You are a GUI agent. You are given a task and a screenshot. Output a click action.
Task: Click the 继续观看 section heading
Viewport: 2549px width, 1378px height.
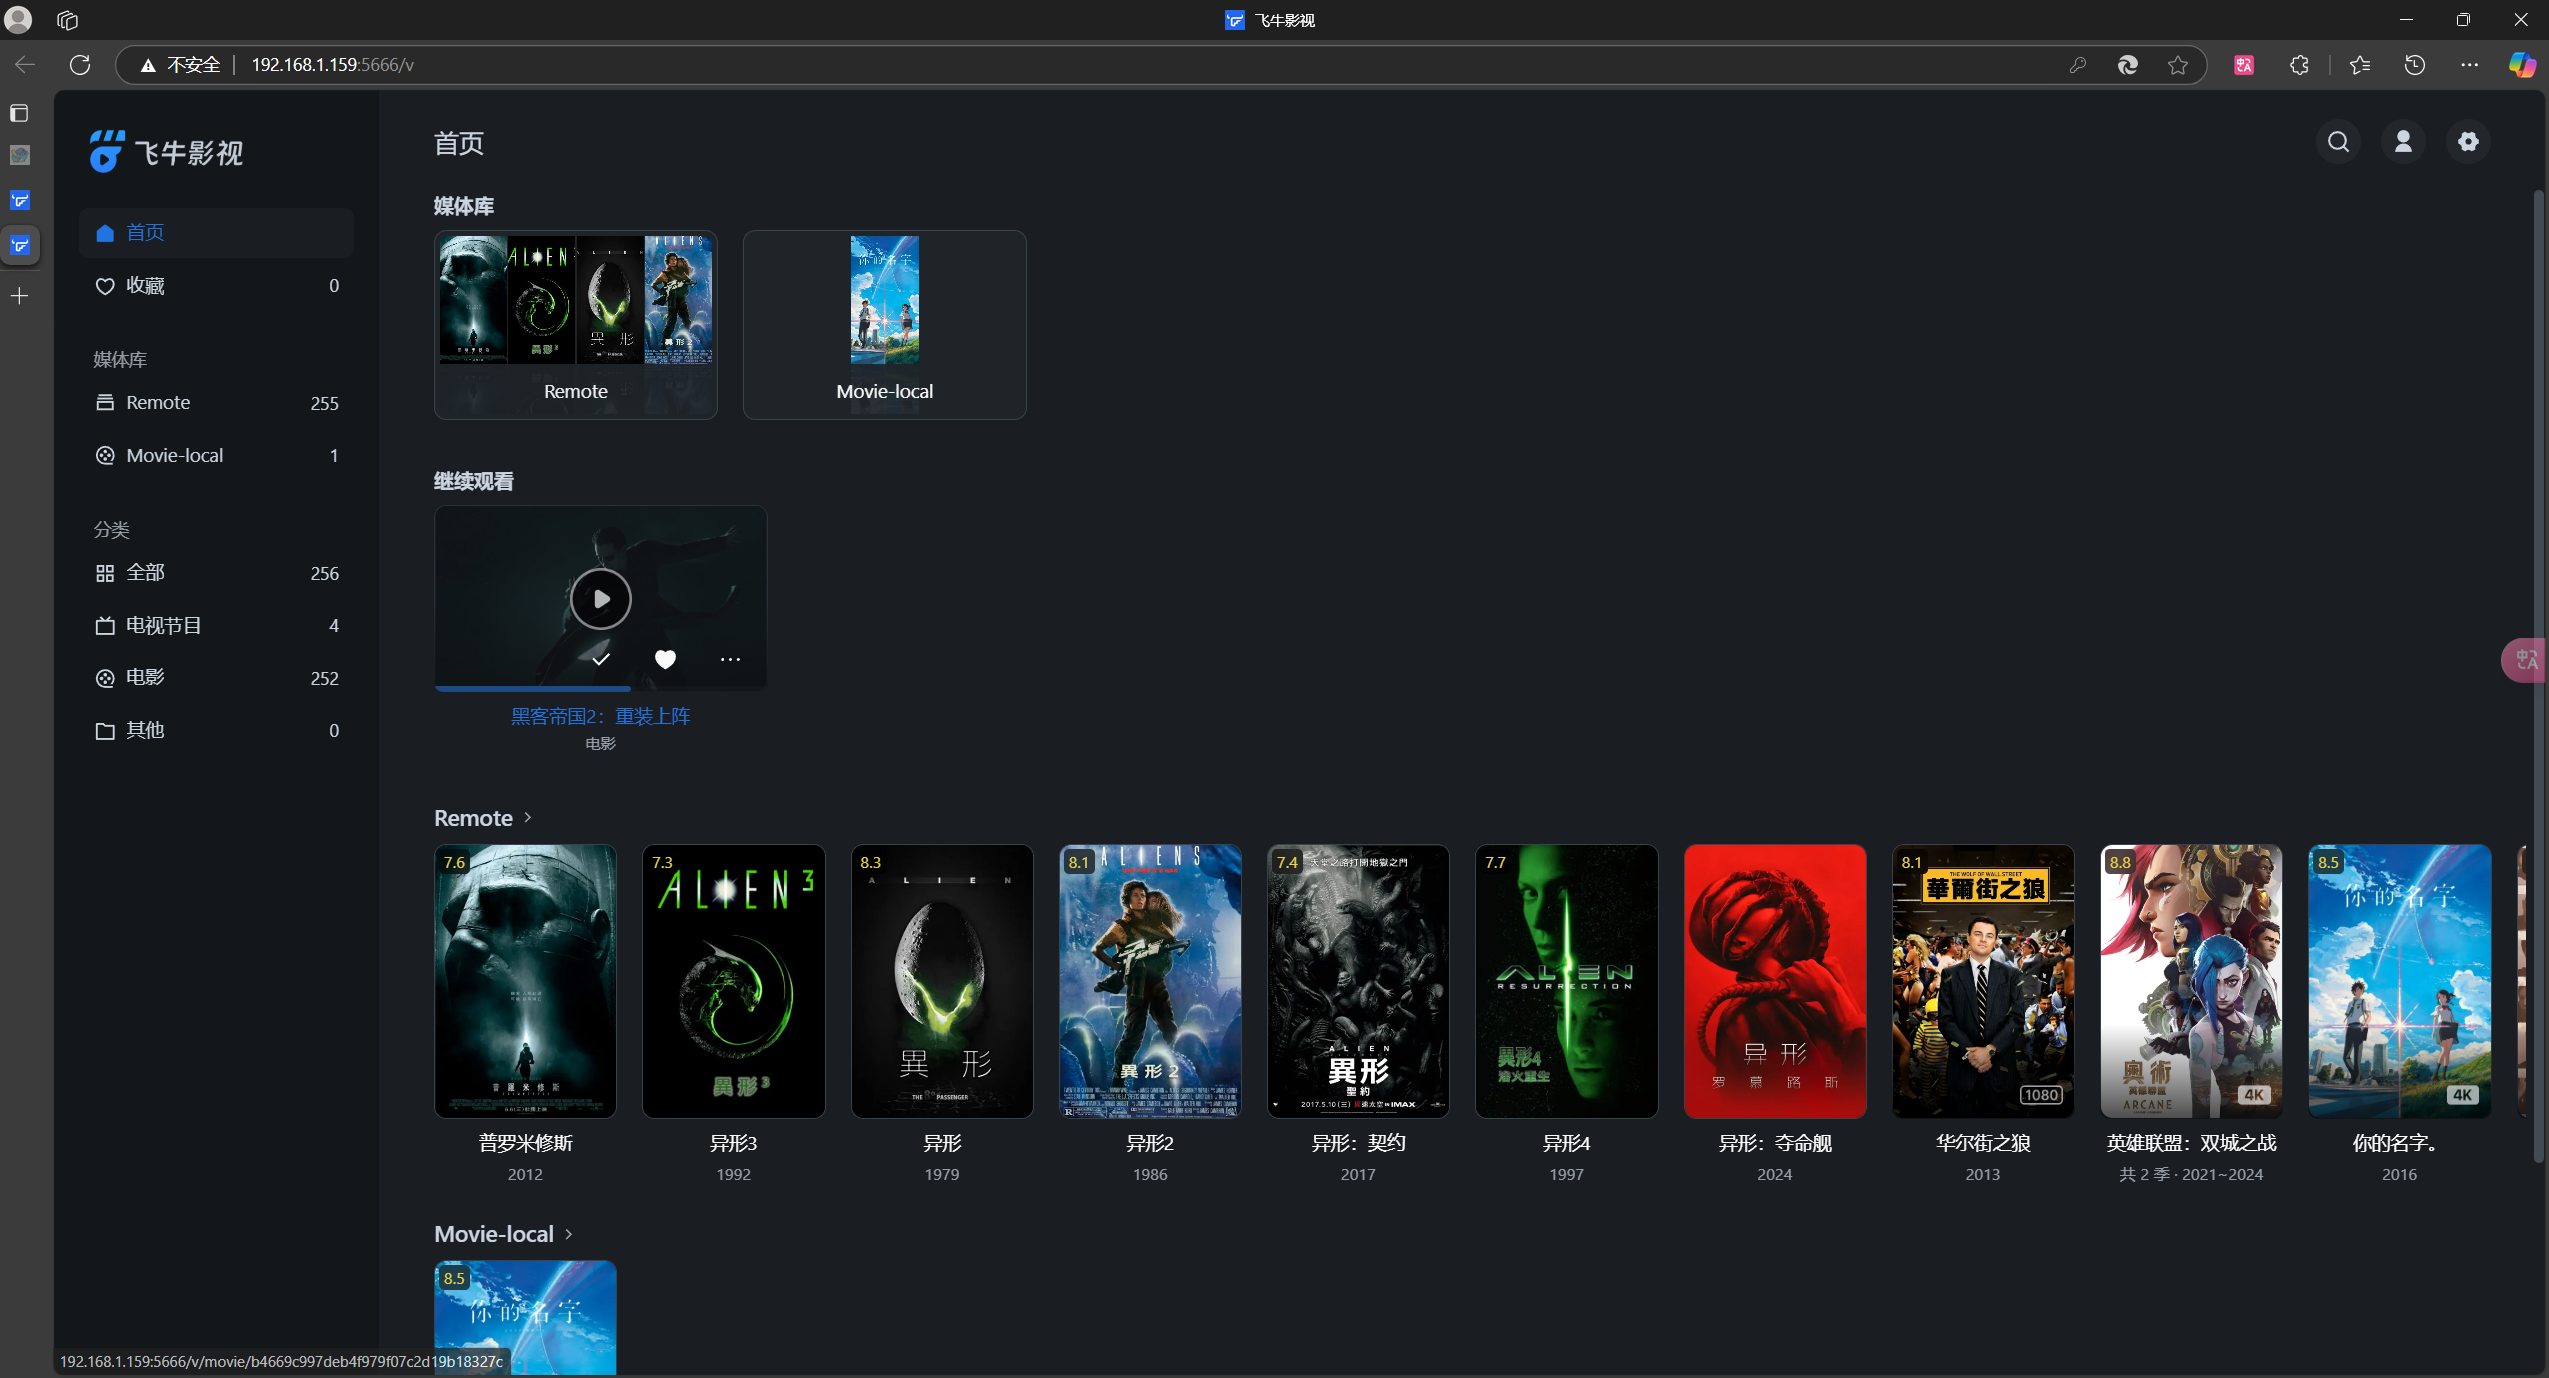coord(473,482)
